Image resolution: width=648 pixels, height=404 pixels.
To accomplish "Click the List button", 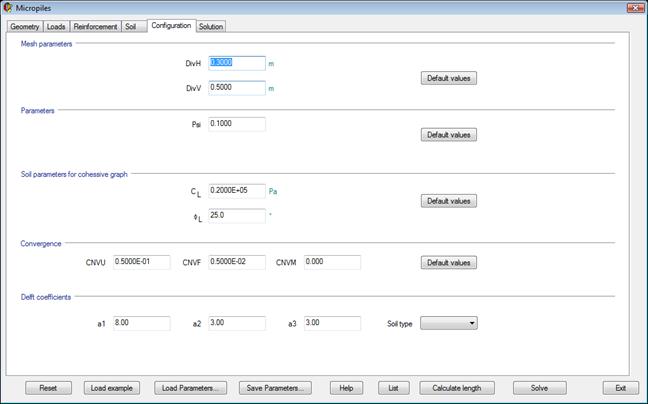I will 393,388.
